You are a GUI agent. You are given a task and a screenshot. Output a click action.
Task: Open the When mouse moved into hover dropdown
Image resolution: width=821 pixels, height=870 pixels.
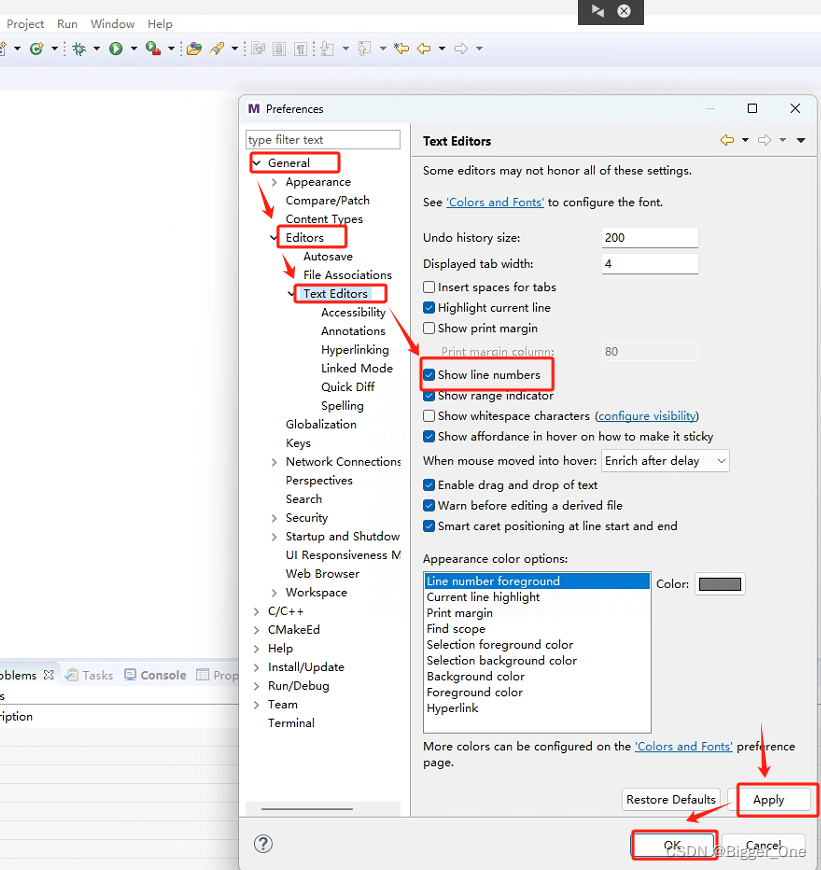(665, 461)
